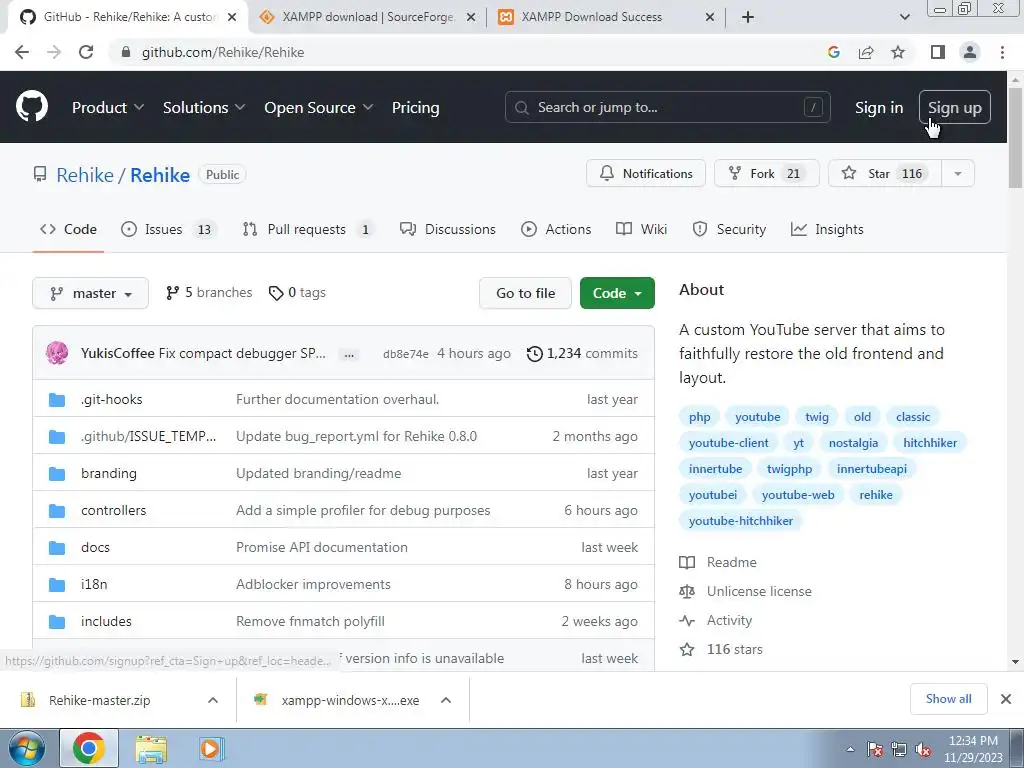Image resolution: width=1024 pixels, height=768 pixels.
Task: Open the media player taskbar icon
Action: pos(210,748)
